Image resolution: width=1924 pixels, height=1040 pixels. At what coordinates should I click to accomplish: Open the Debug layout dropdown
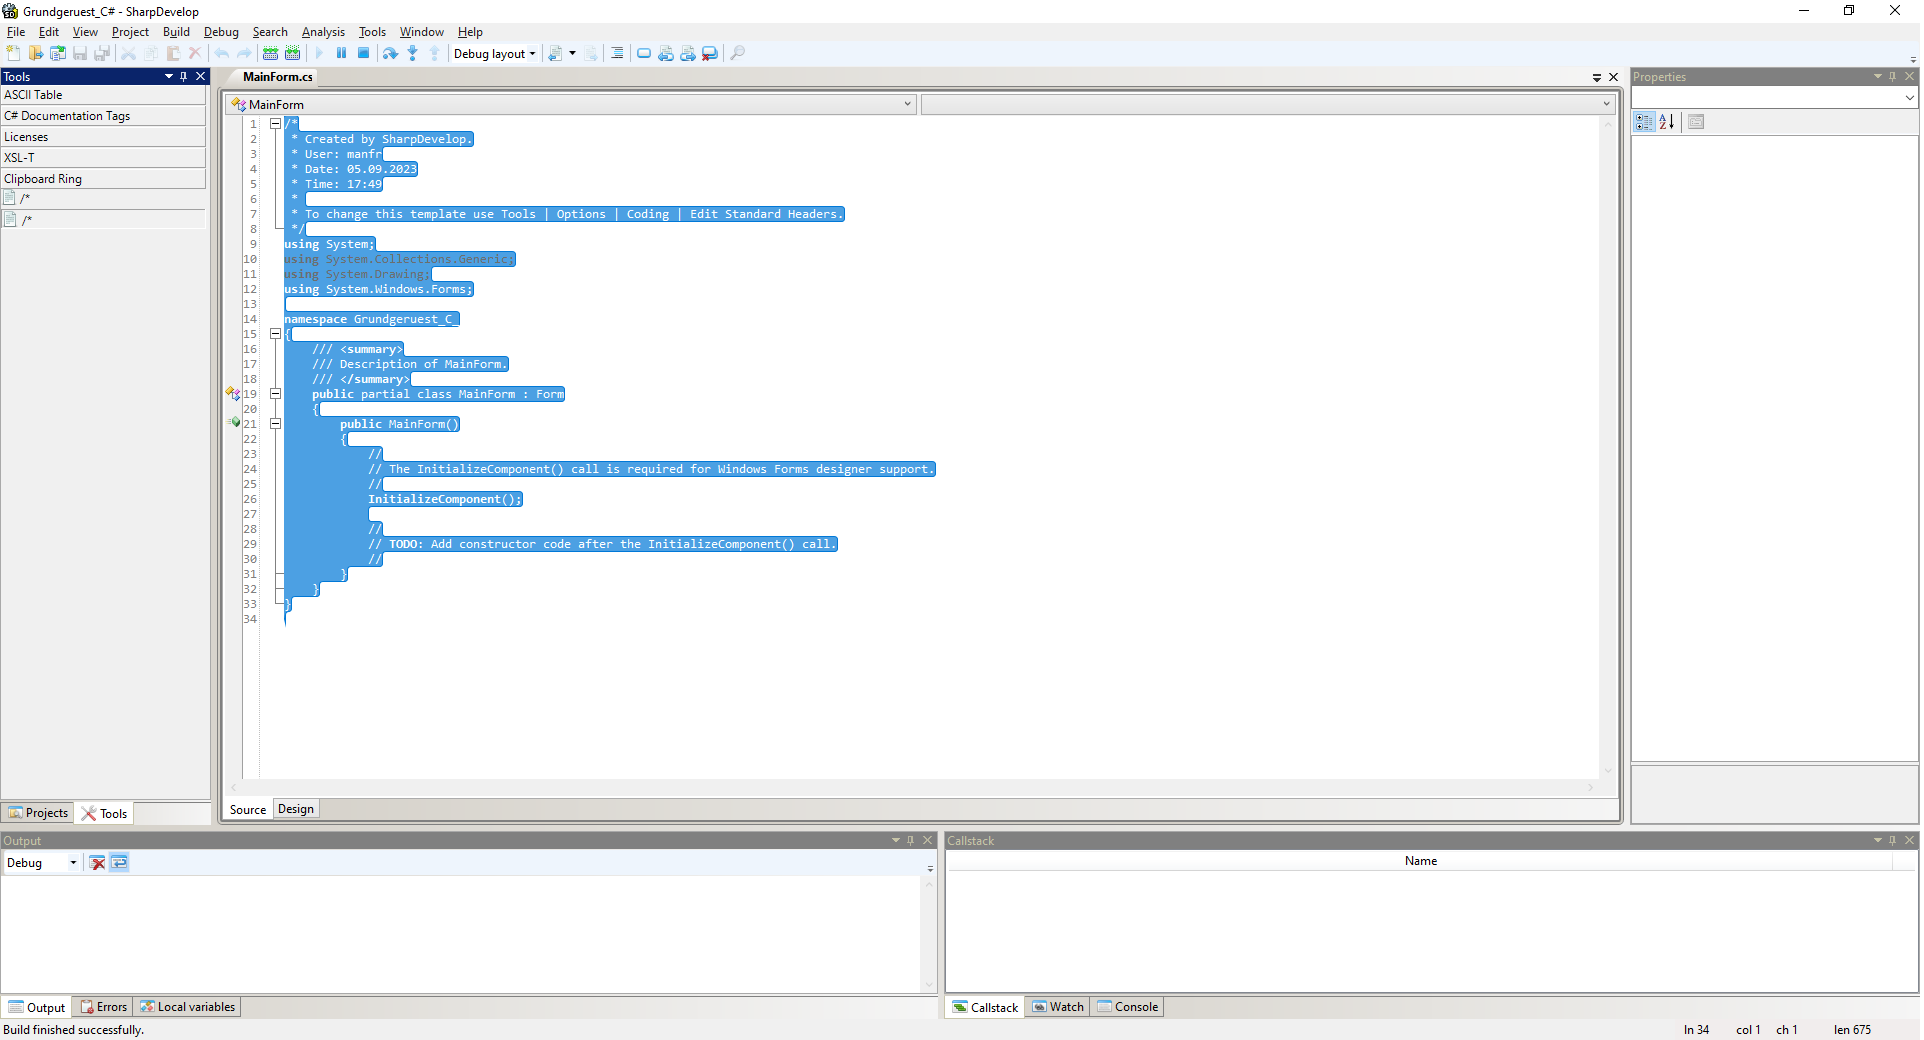(x=495, y=54)
